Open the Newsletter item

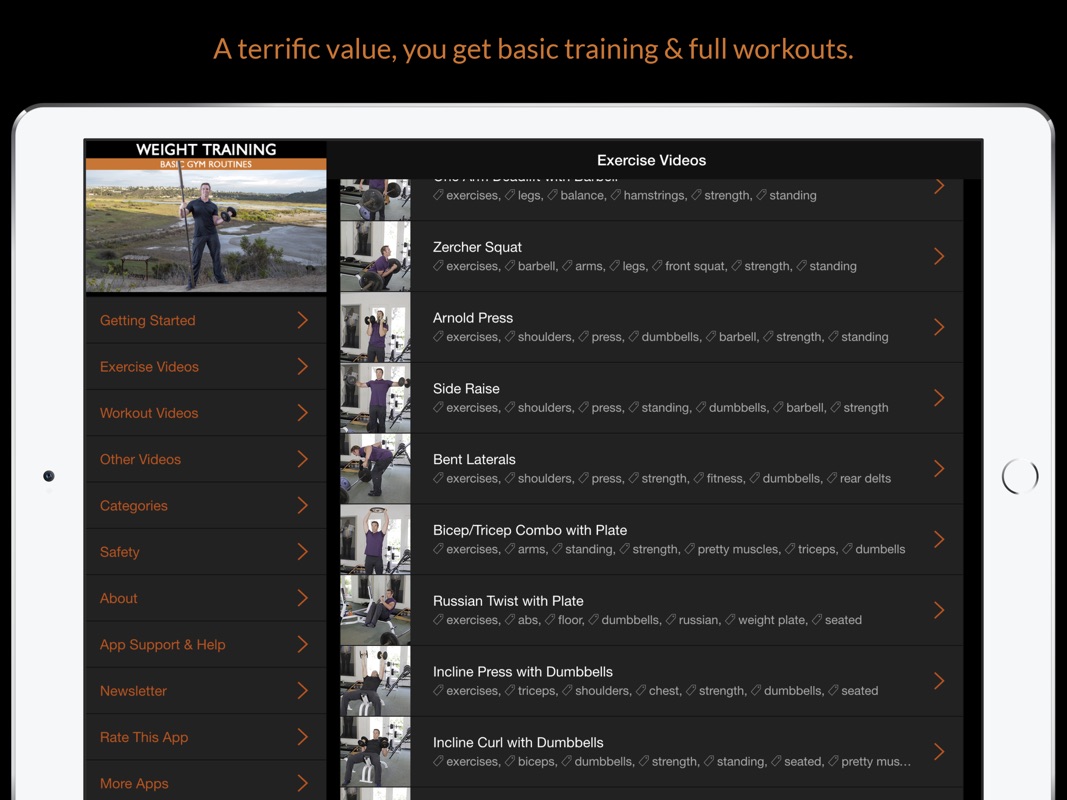click(x=206, y=690)
